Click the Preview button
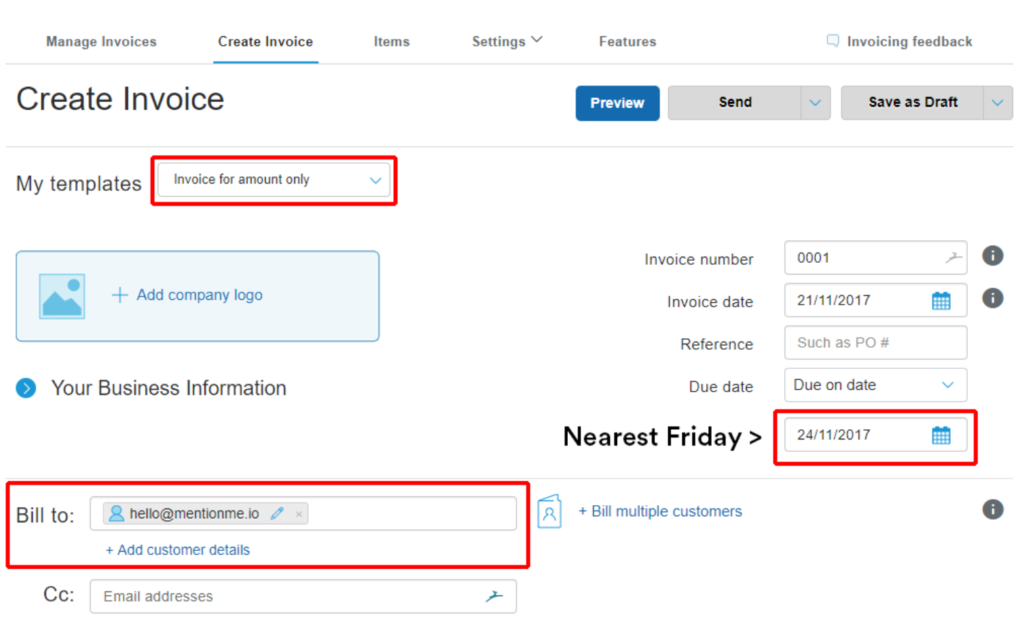 [x=617, y=103]
